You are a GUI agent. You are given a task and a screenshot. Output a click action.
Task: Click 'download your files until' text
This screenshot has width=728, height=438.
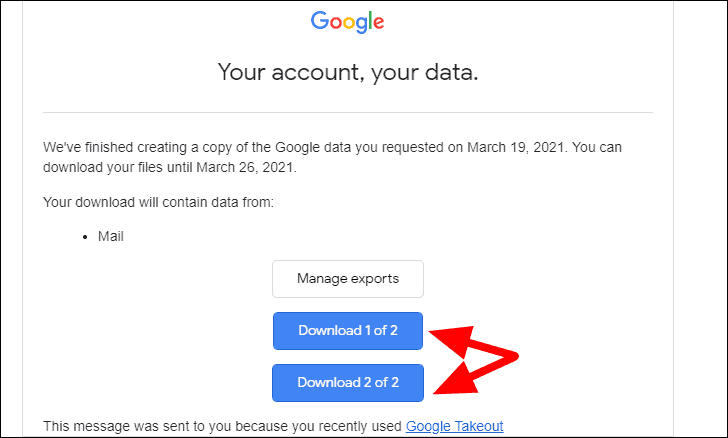coord(118,167)
